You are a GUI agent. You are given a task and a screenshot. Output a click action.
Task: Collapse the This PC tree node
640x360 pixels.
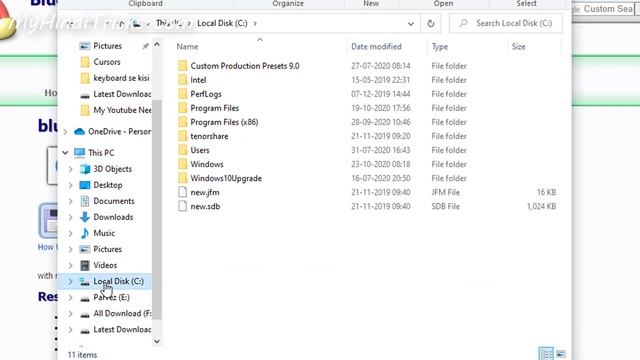[65, 153]
